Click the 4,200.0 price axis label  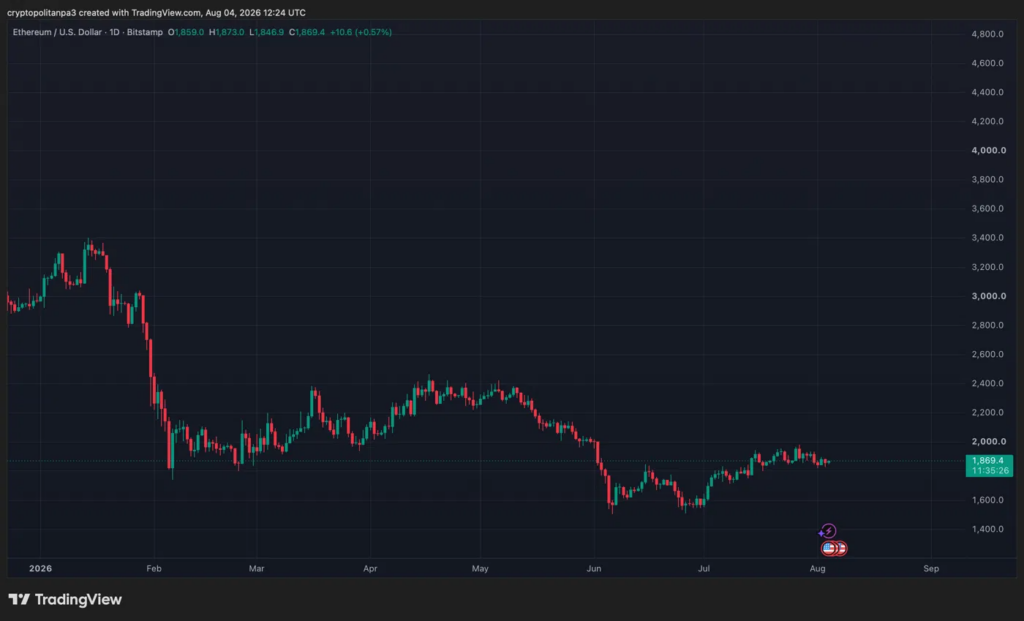point(987,121)
